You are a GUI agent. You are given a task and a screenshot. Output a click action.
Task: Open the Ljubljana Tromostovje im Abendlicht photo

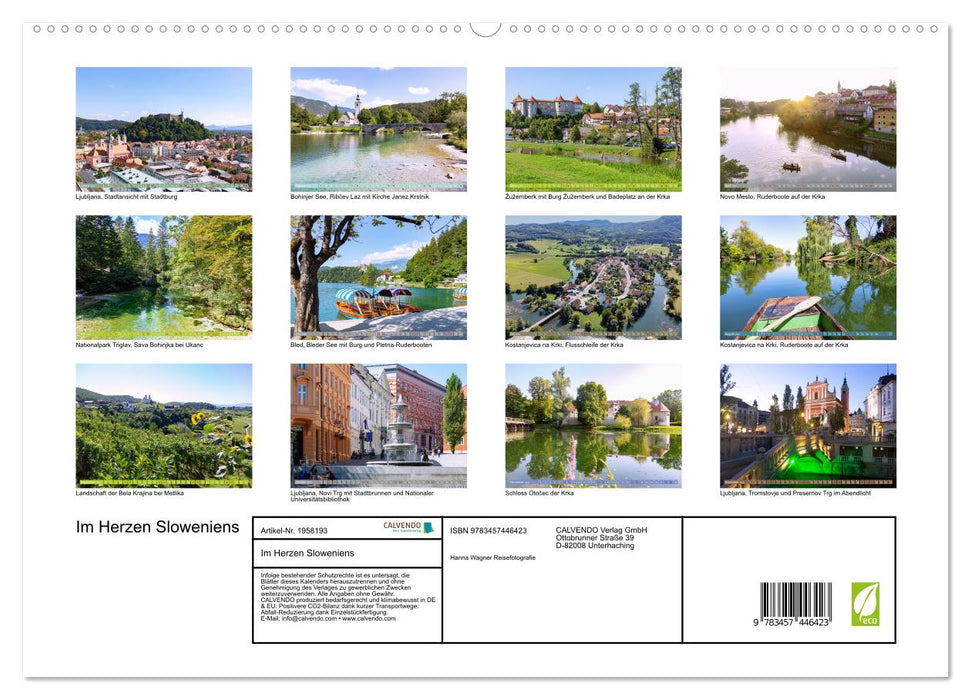click(x=807, y=424)
